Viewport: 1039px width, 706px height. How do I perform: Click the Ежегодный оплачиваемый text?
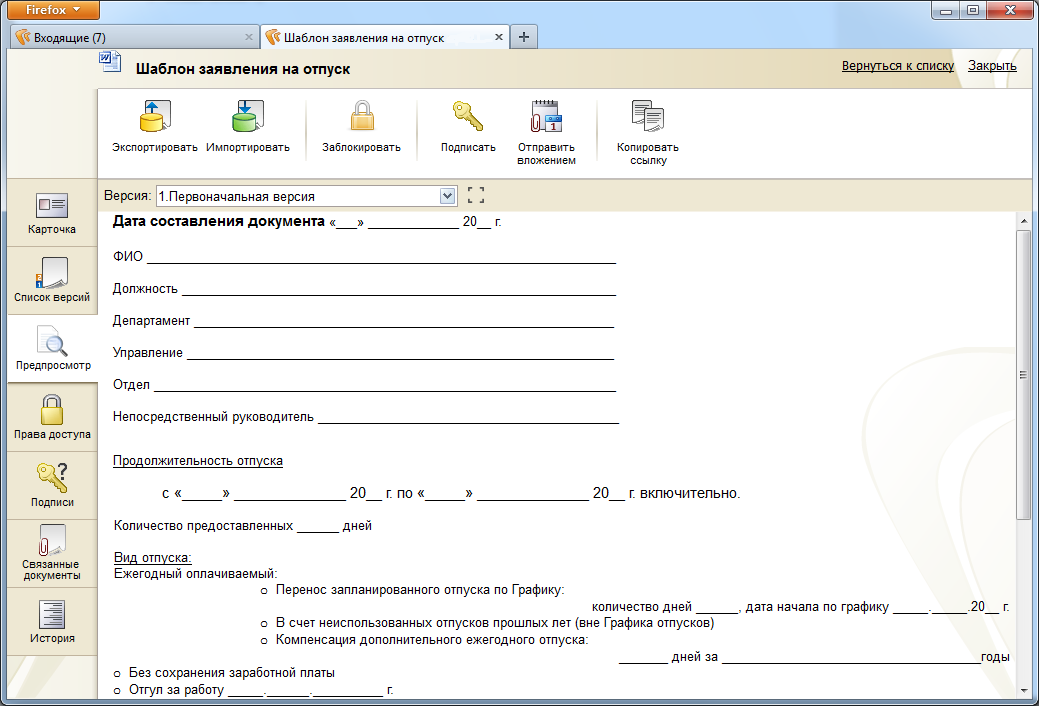[x=195, y=574]
